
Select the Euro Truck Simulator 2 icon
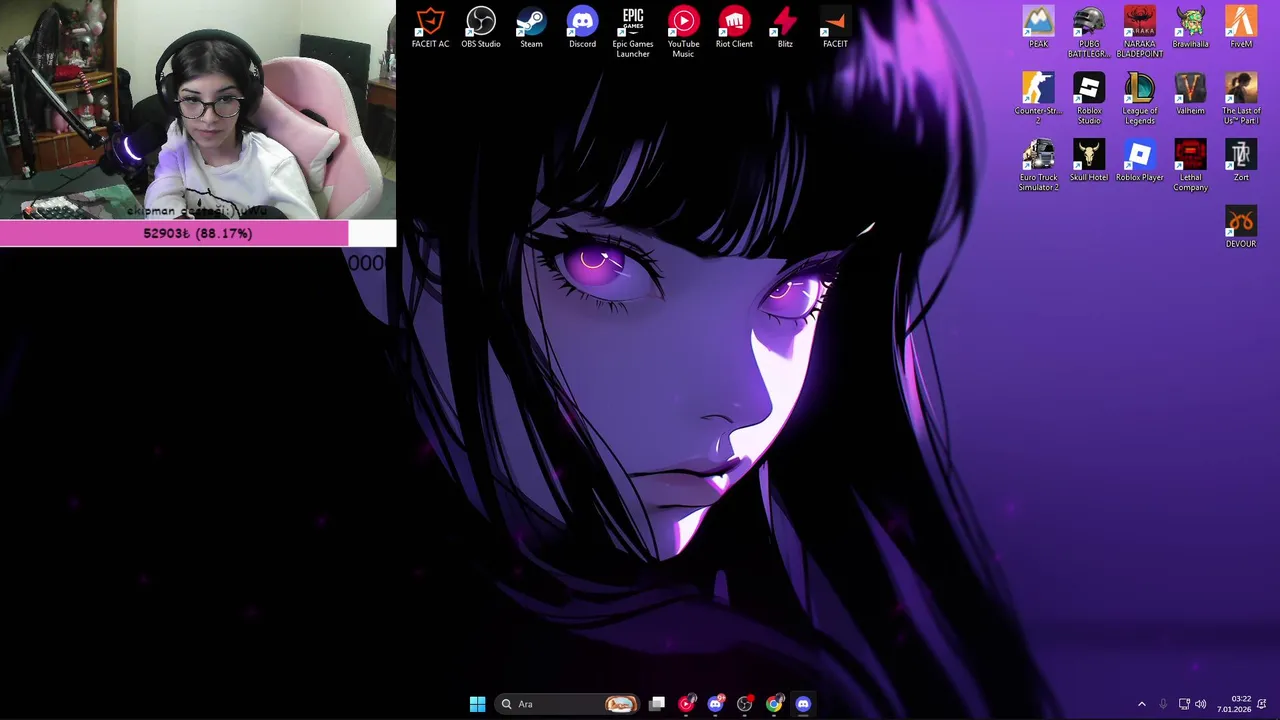(1038, 166)
